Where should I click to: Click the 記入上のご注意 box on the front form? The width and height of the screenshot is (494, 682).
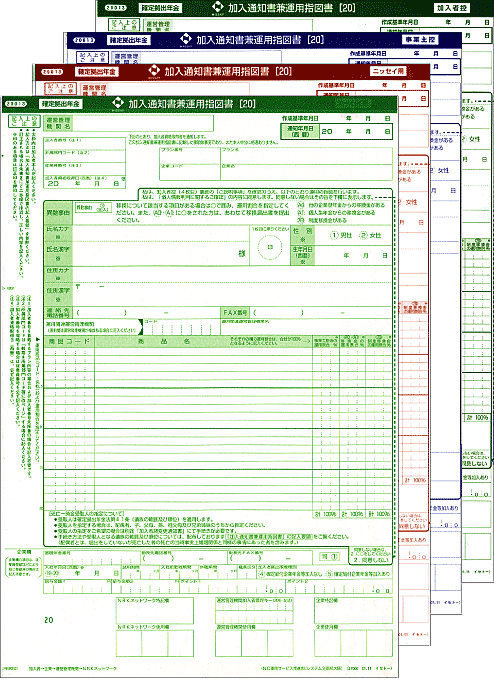point(24,121)
